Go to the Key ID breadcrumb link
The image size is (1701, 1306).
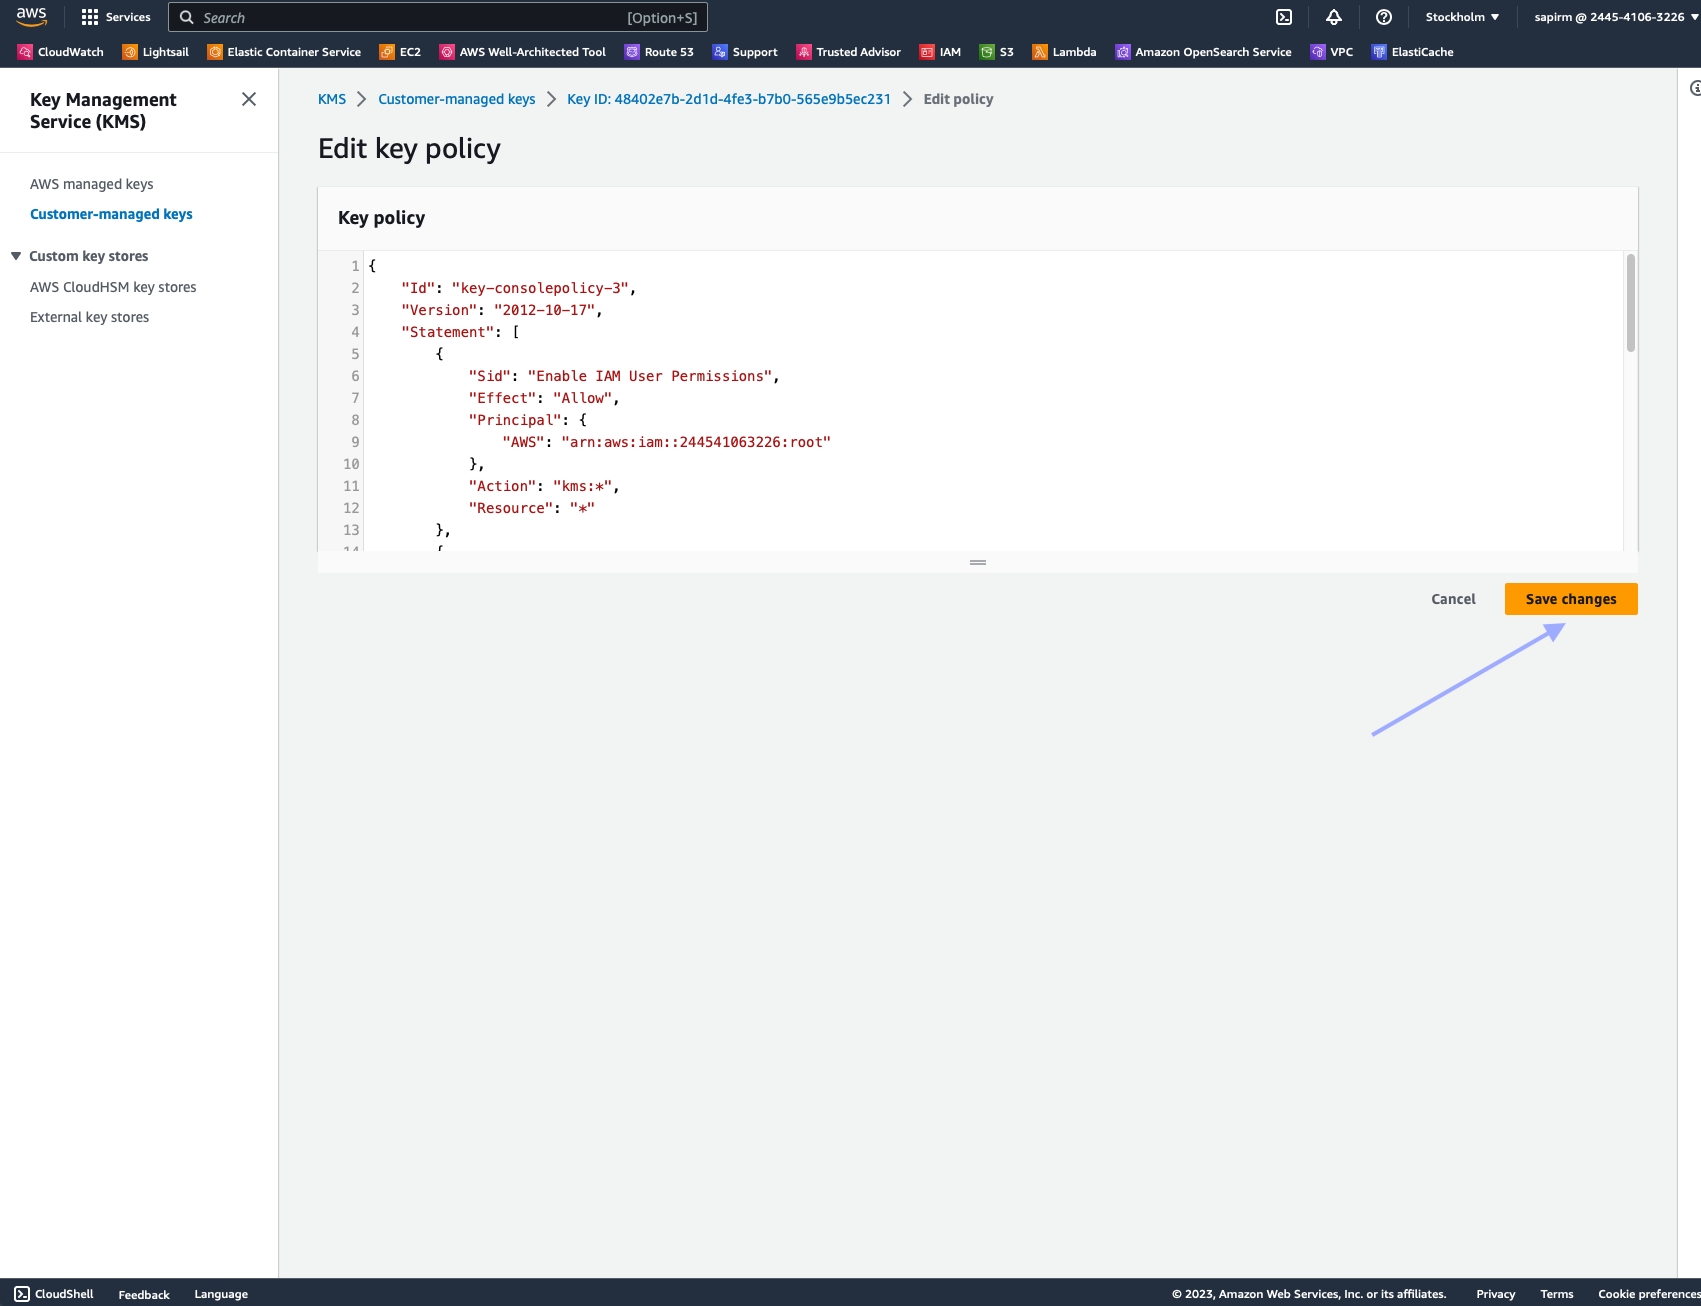(728, 99)
